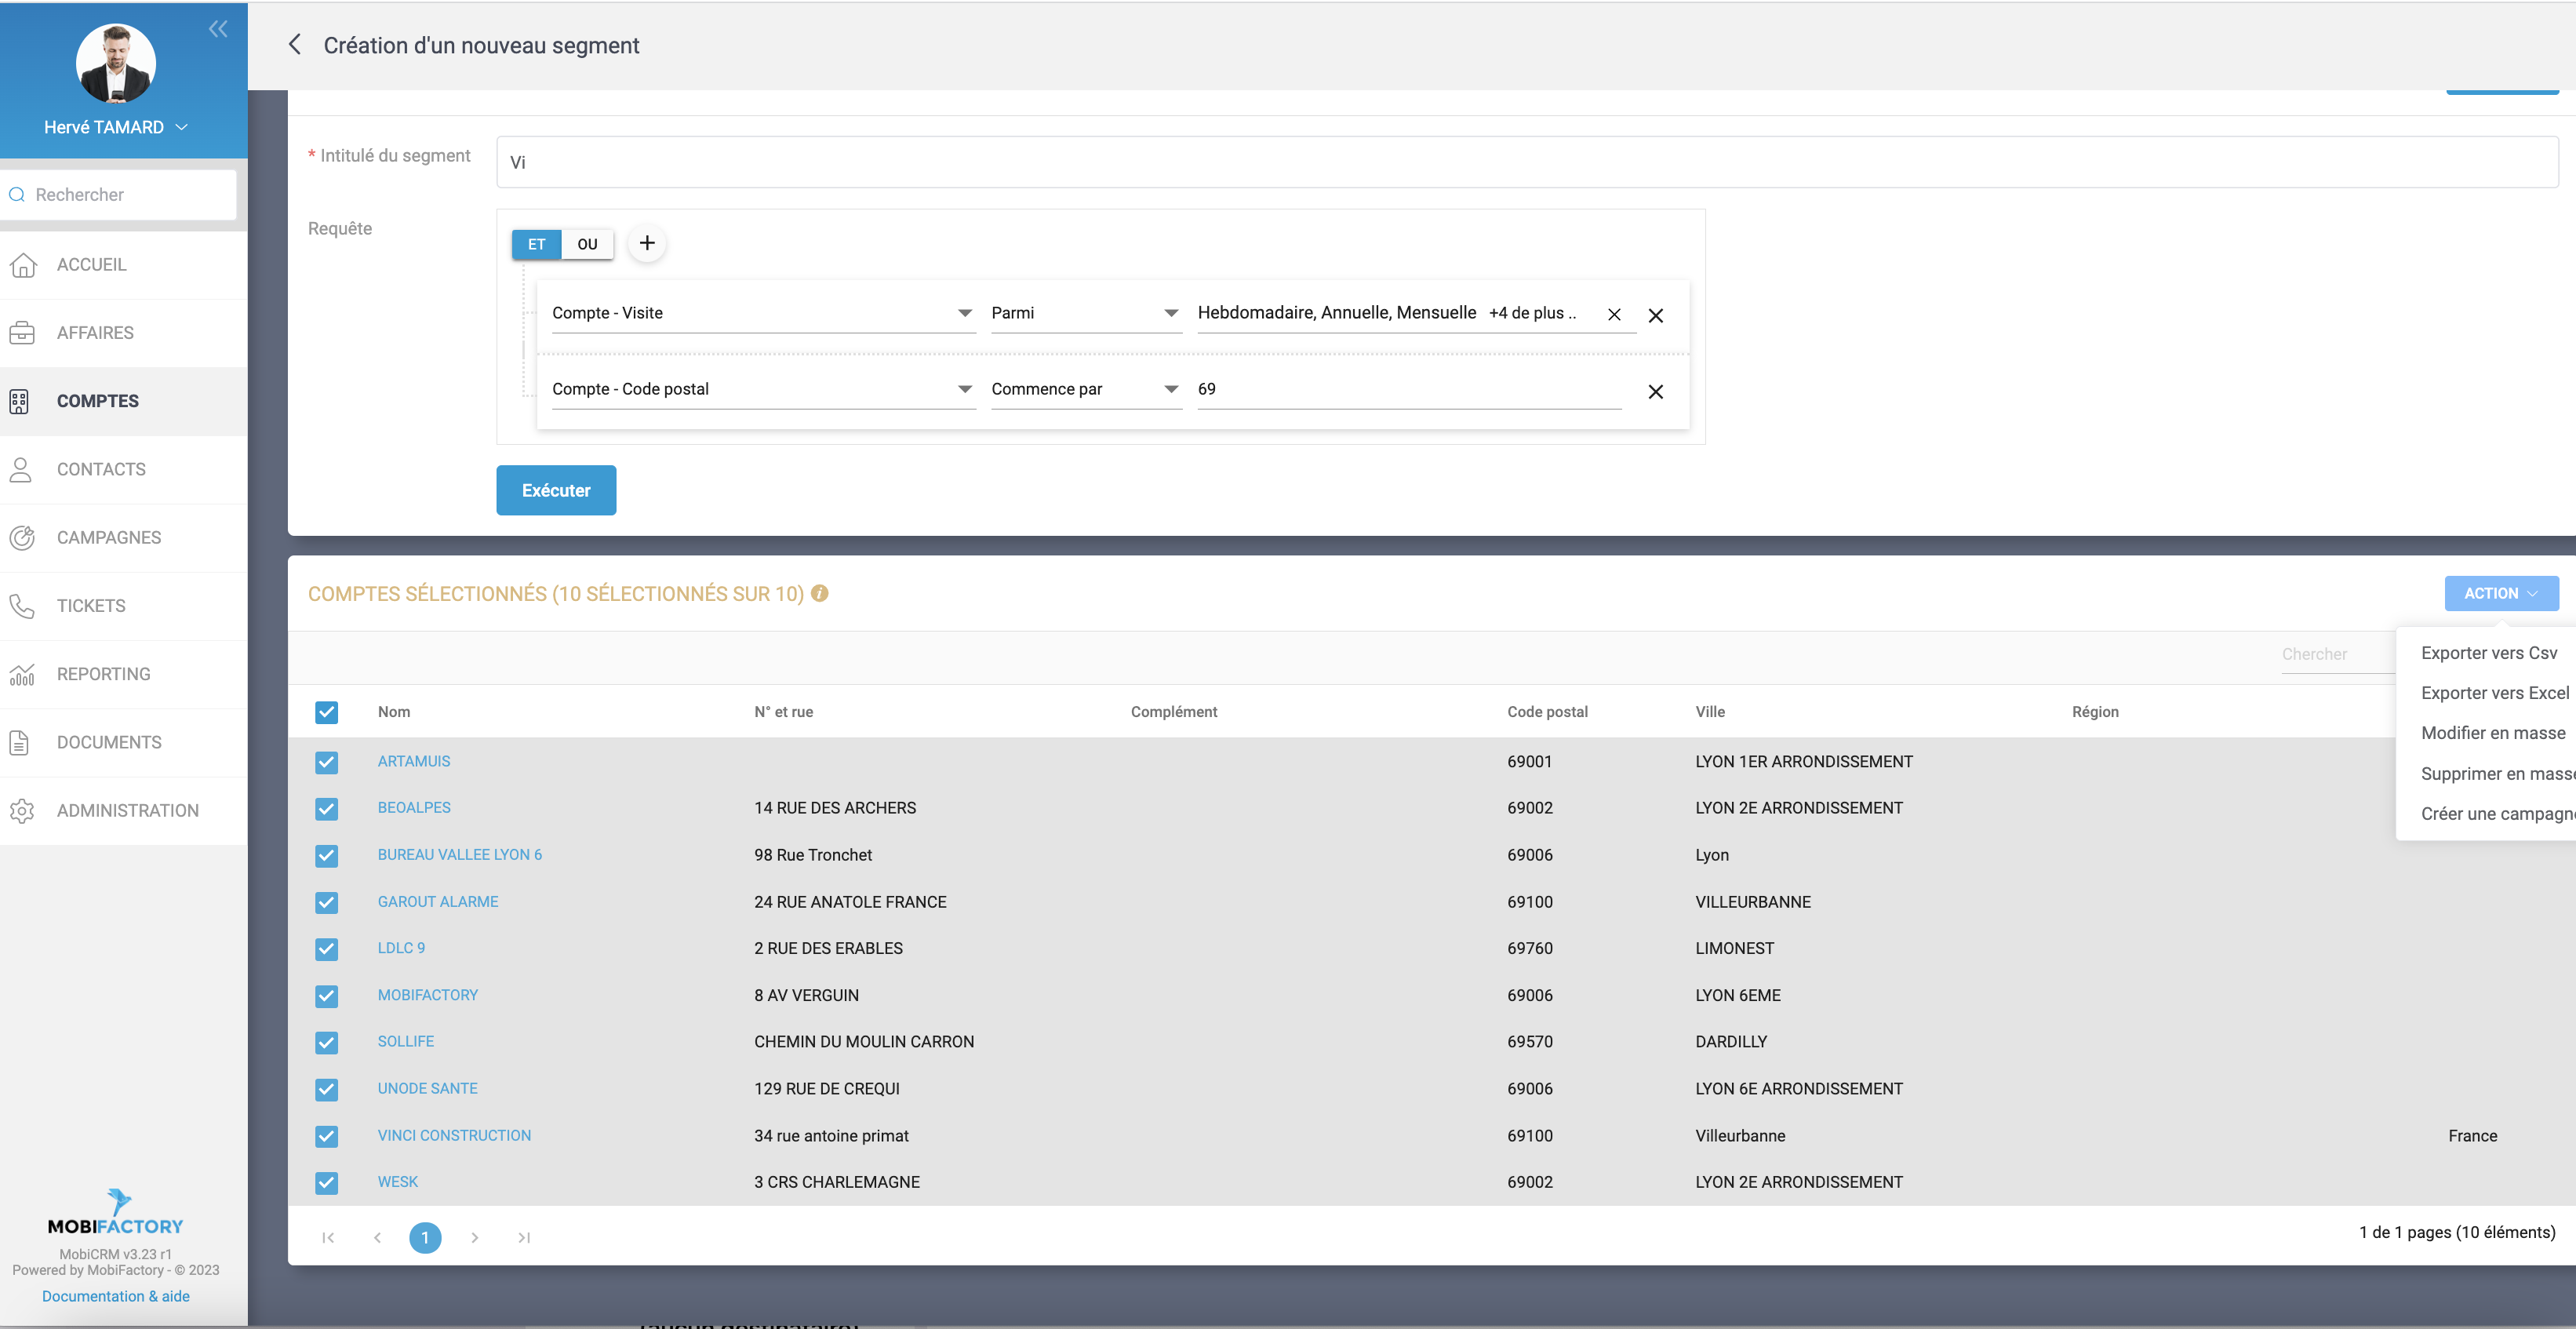This screenshot has height=1329, width=2576.
Task: Collapse the sidebar with double-chevron icon
Action: pos(218,29)
